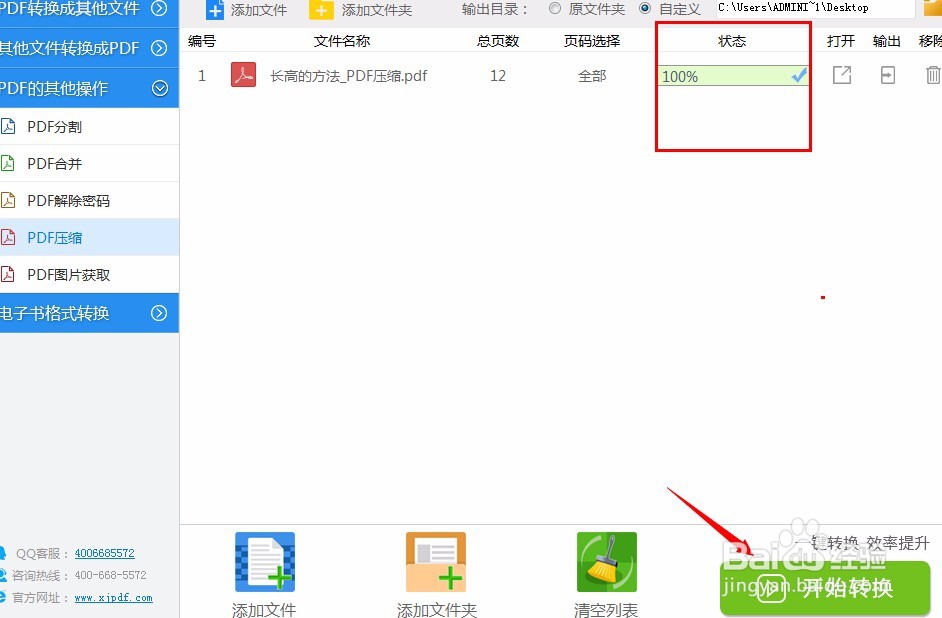Select the PDF合并 tool in sidebar
Image resolution: width=942 pixels, height=618 pixels.
(60, 163)
